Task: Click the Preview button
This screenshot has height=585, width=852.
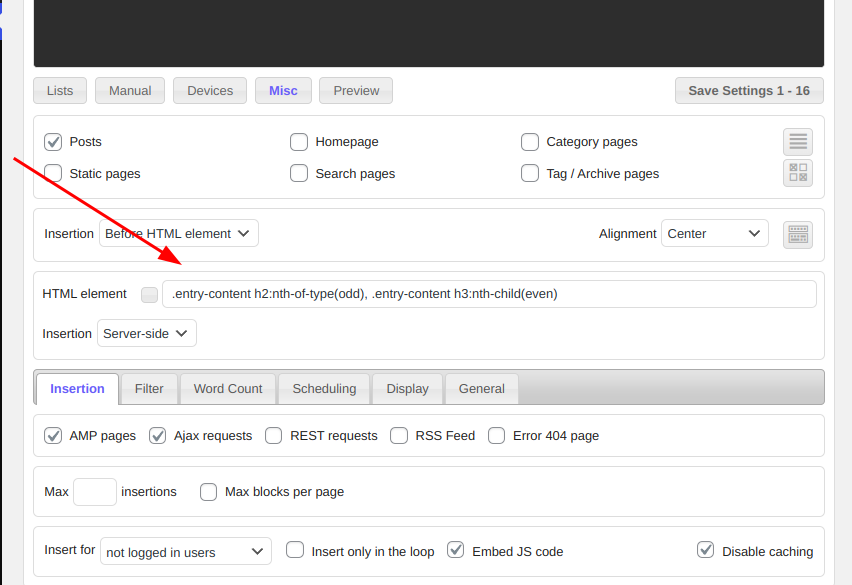Action: [356, 91]
